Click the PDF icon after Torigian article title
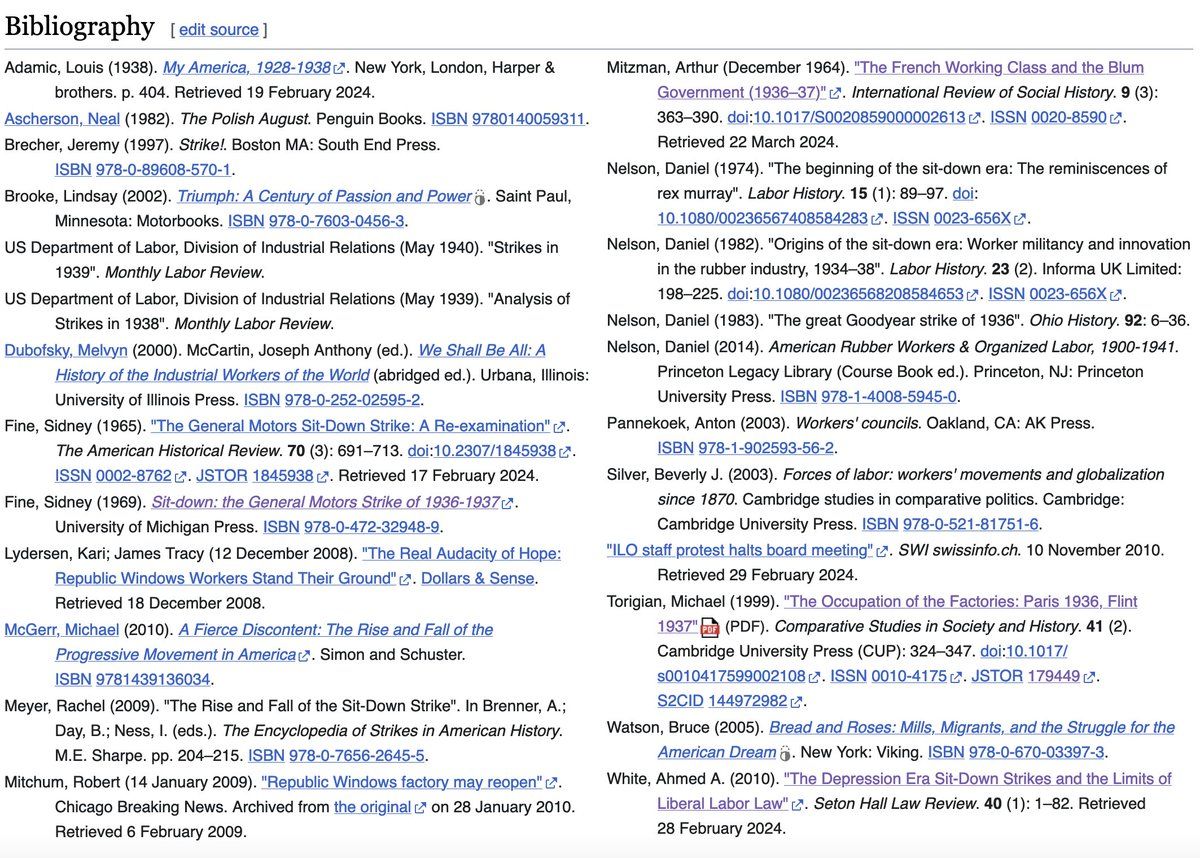 [x=709, y=627]
